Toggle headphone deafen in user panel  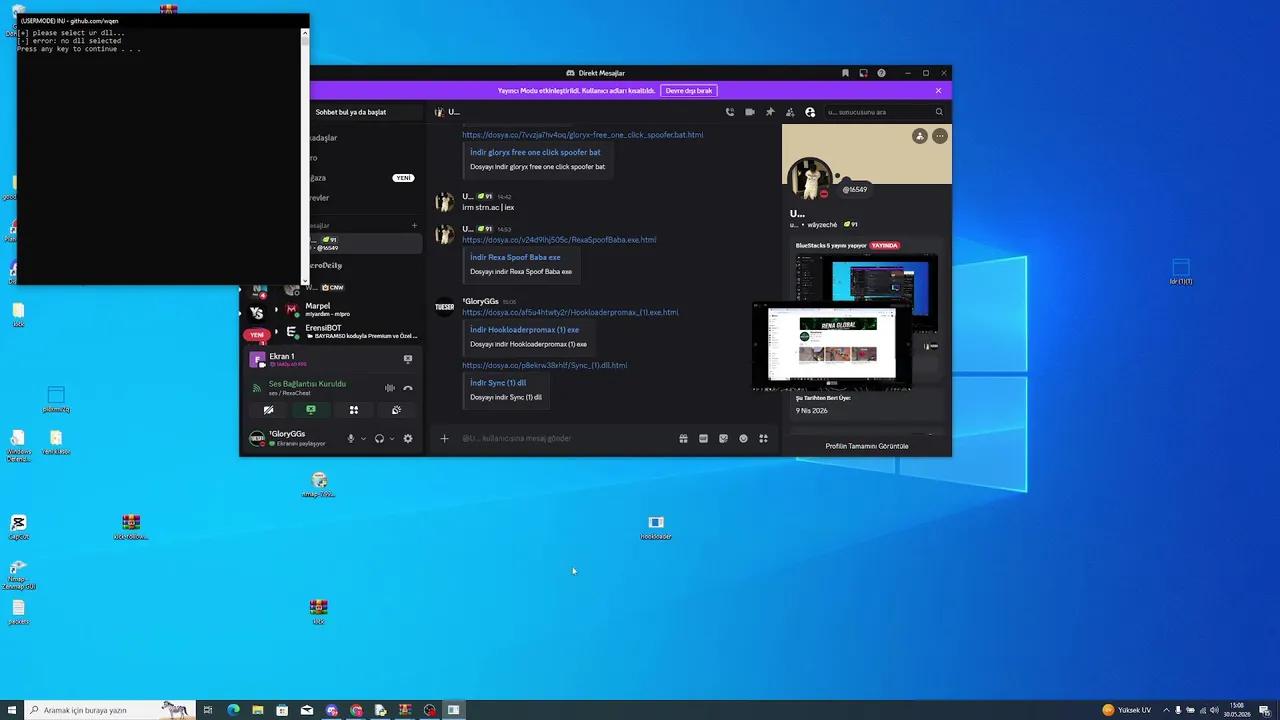[x=379, y=438]
